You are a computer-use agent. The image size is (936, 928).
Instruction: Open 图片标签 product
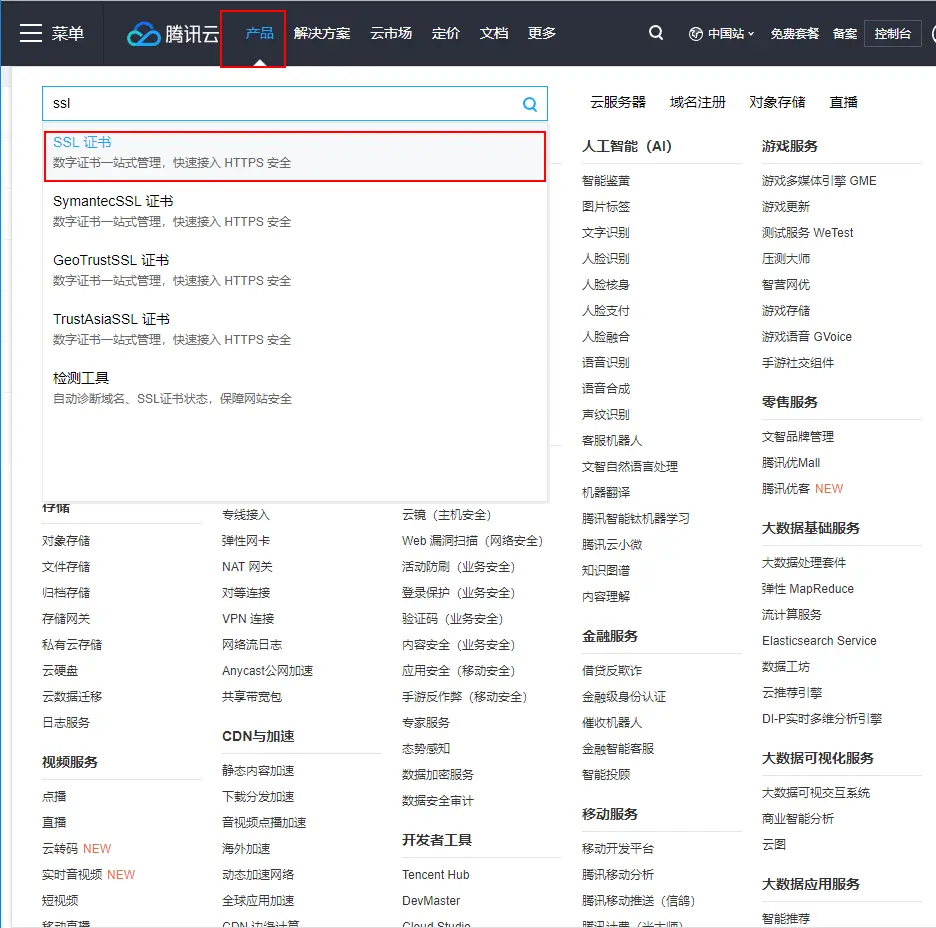coord(606,207)
